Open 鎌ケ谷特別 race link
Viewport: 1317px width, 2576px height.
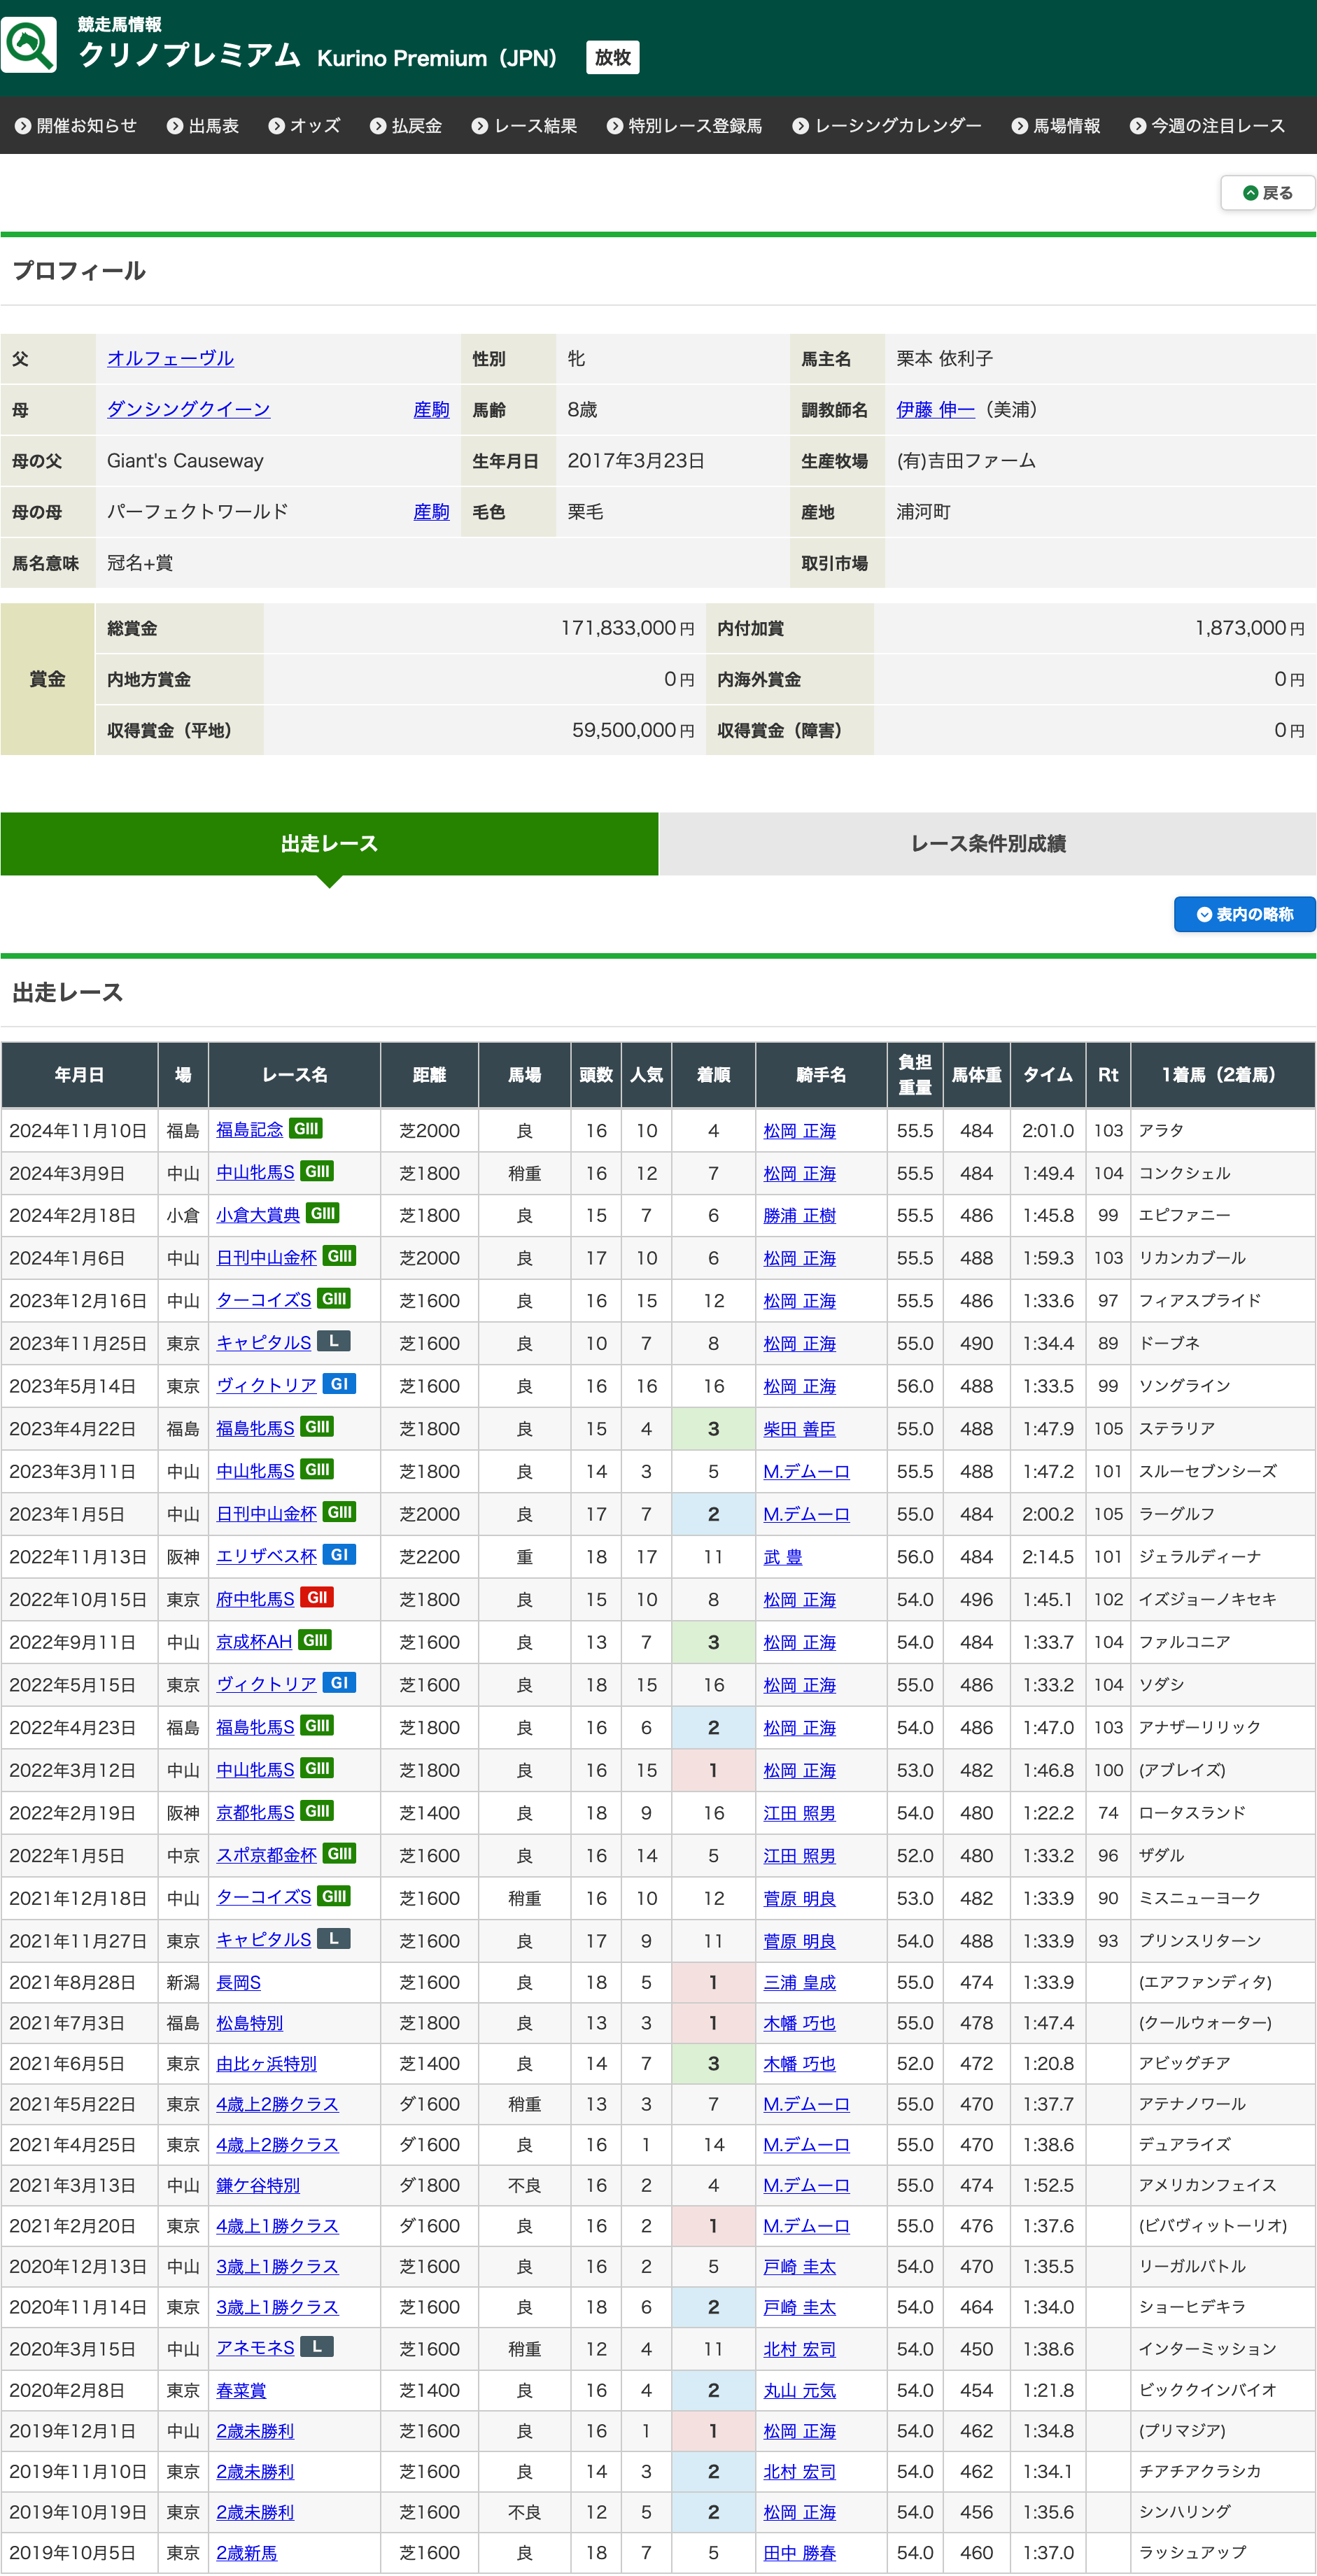coord(258,2185)
